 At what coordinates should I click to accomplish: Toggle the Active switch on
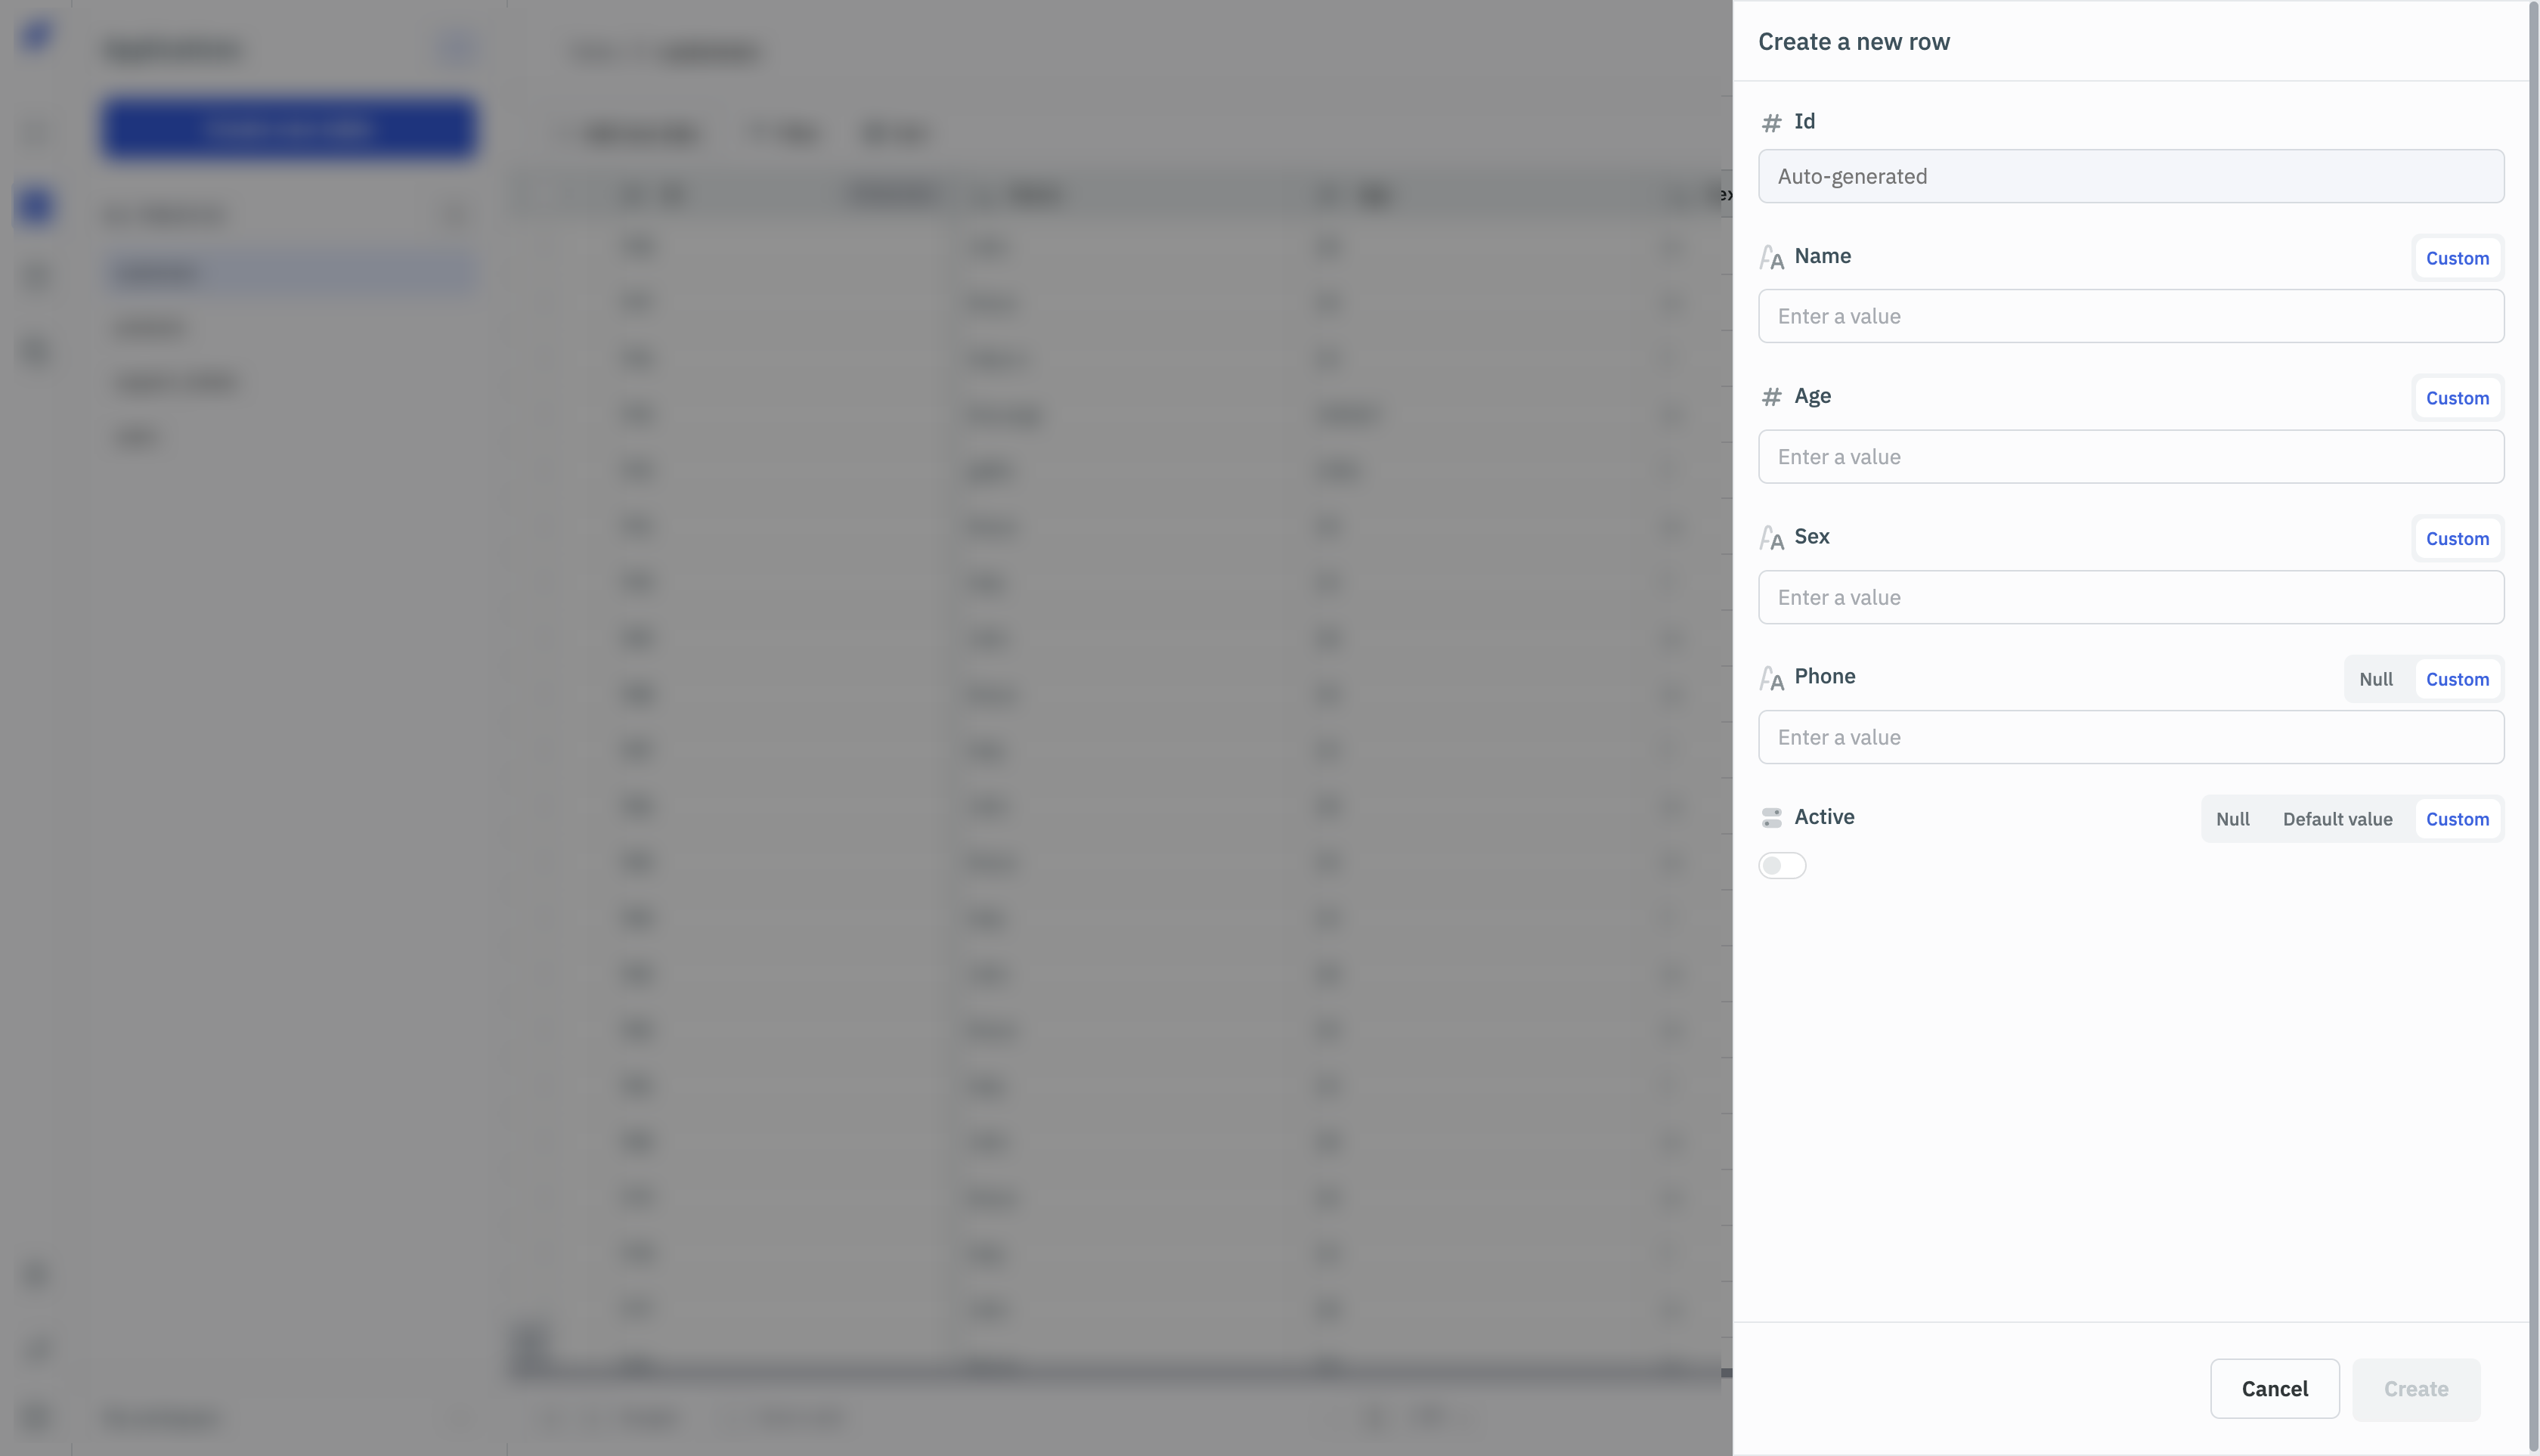tap(1782, 865)
